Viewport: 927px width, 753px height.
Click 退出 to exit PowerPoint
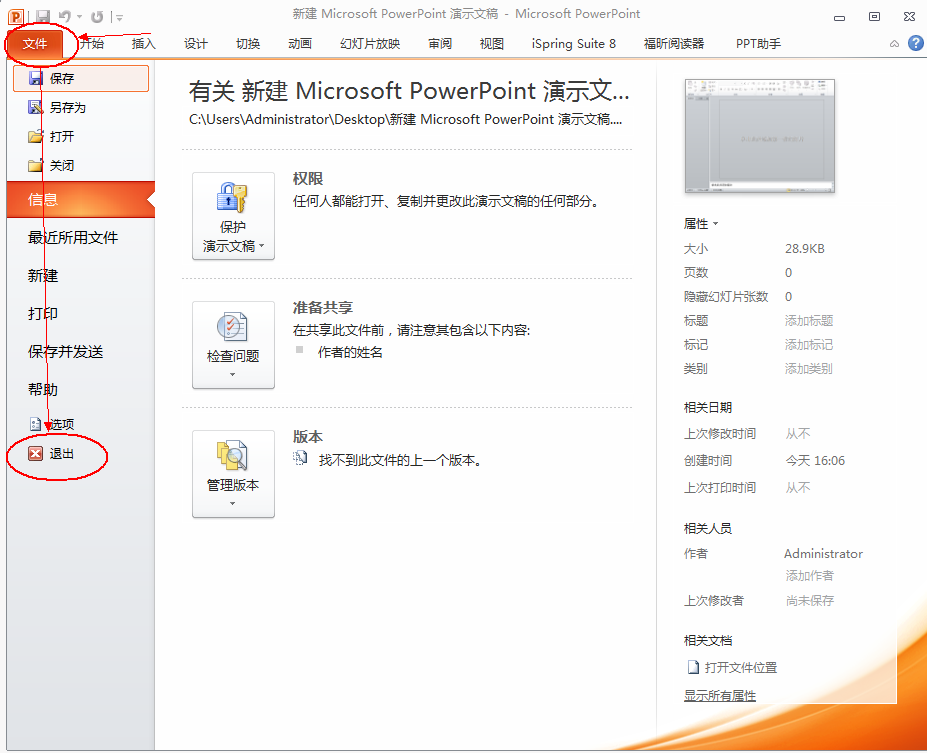(x=81, y=454)
